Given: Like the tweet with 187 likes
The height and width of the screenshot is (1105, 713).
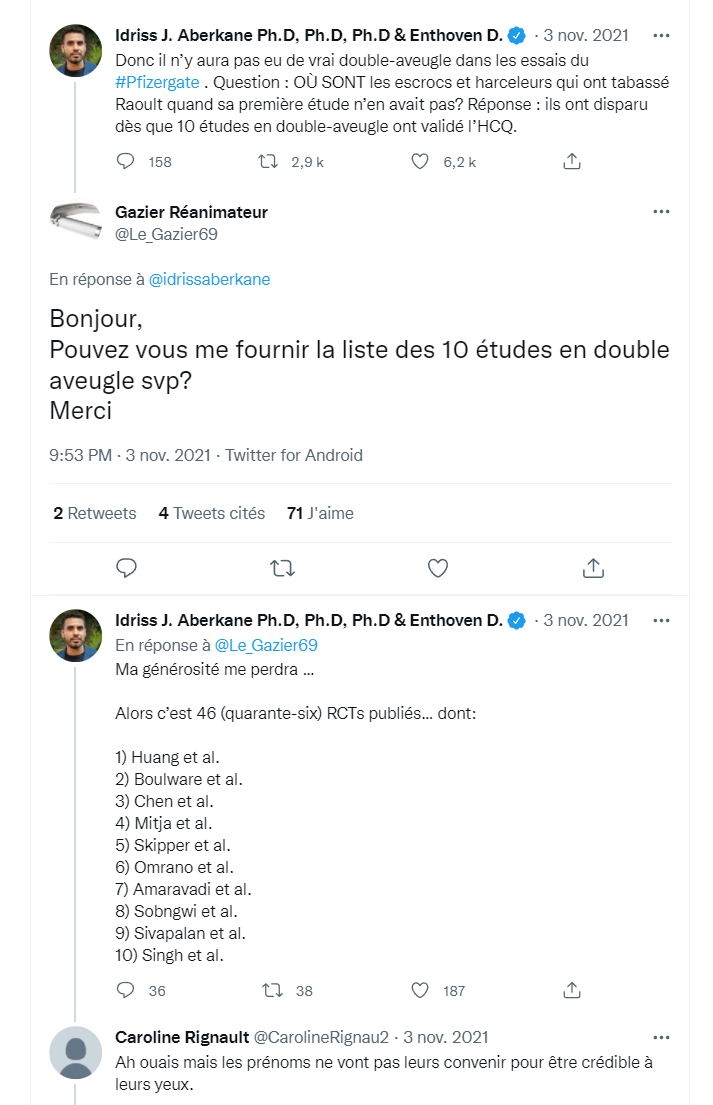Looking at the screenshot, I should coord(421,990).
